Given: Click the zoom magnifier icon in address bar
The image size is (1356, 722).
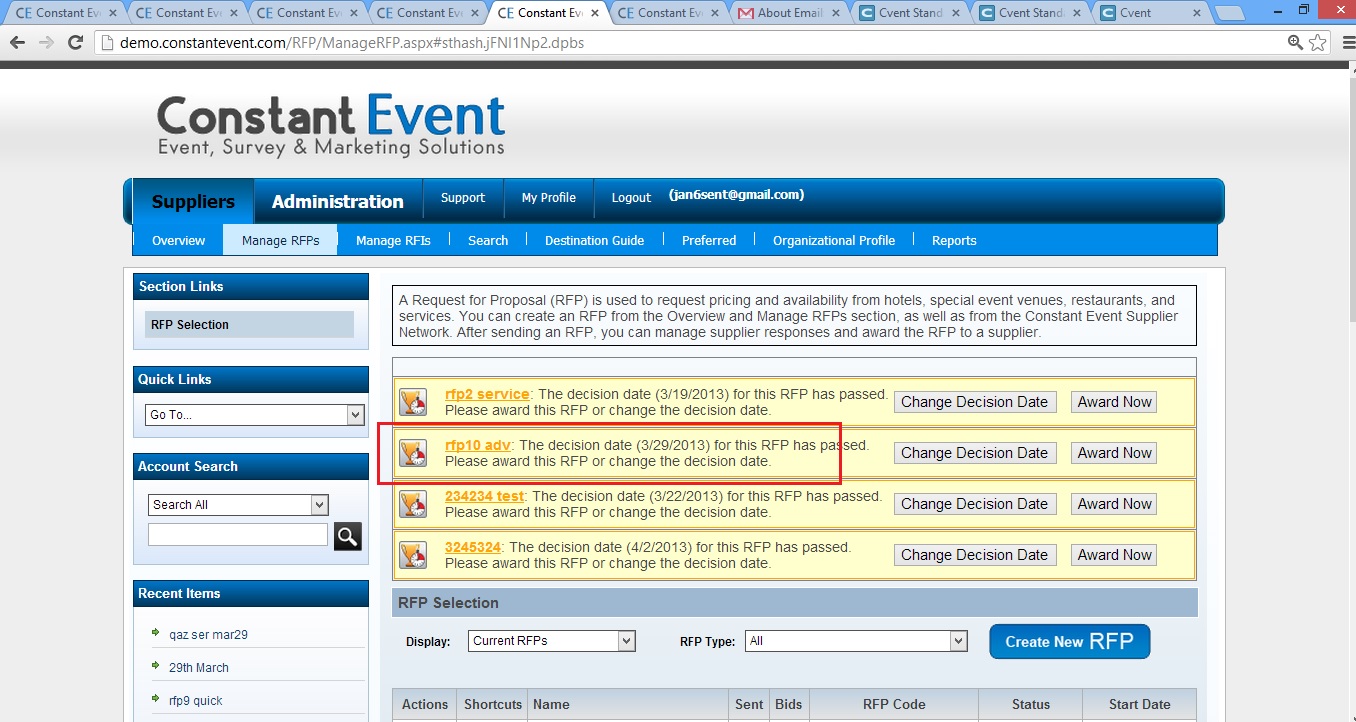Looking at the screenshot, I should 1296,43.
